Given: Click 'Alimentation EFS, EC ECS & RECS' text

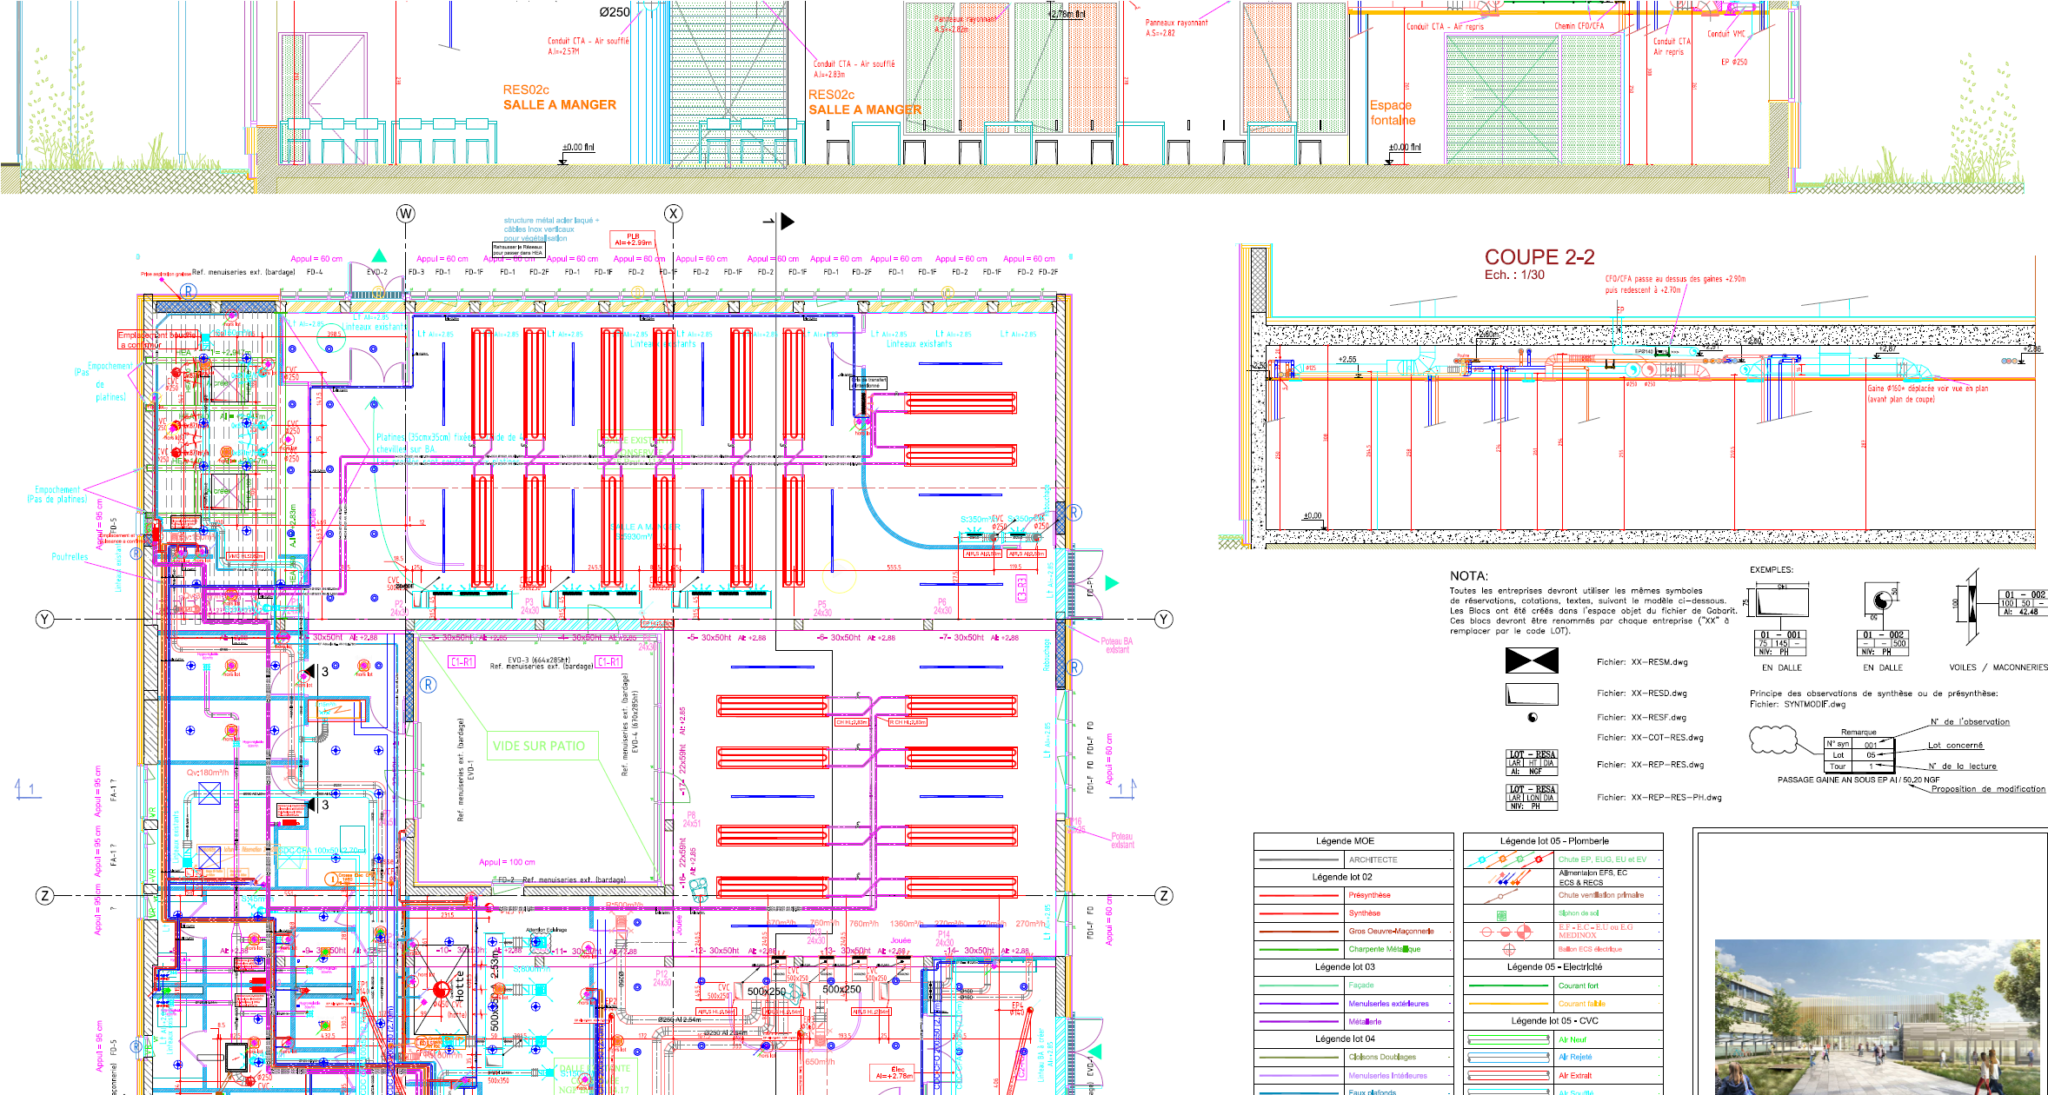Looking at the screenshot, I should pyautogui.click(x=1593, y=878).
